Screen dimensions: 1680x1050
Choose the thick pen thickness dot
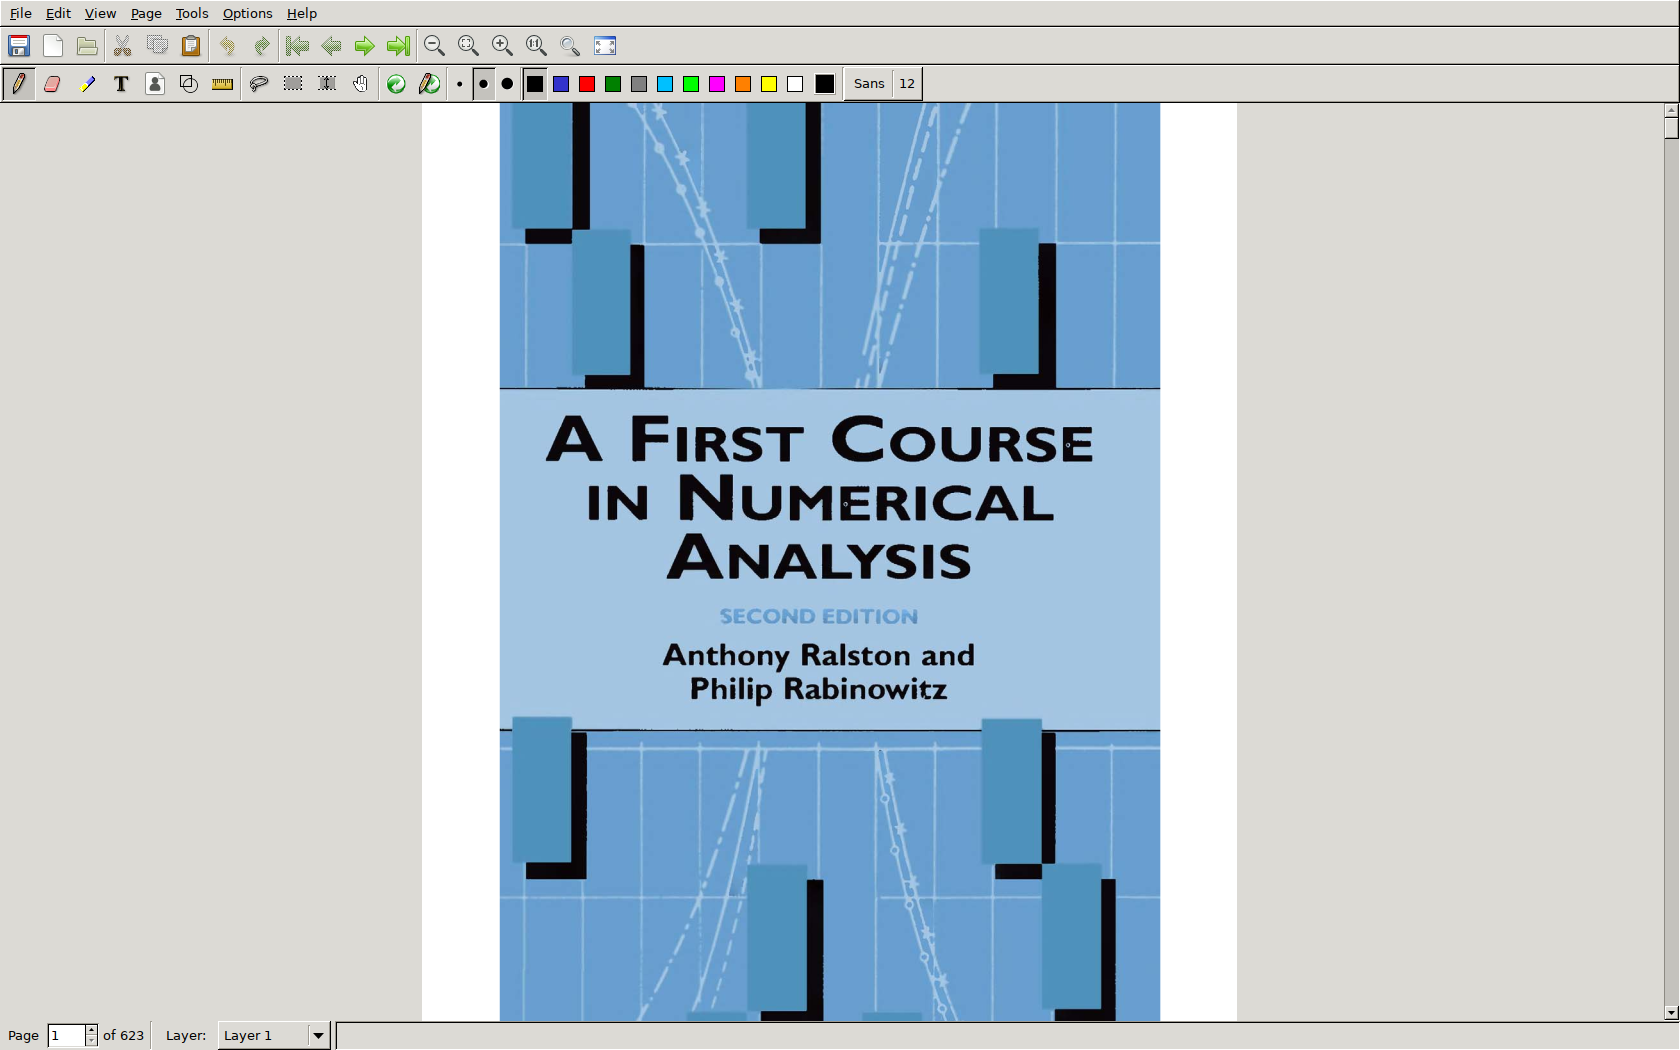[507, 84]
